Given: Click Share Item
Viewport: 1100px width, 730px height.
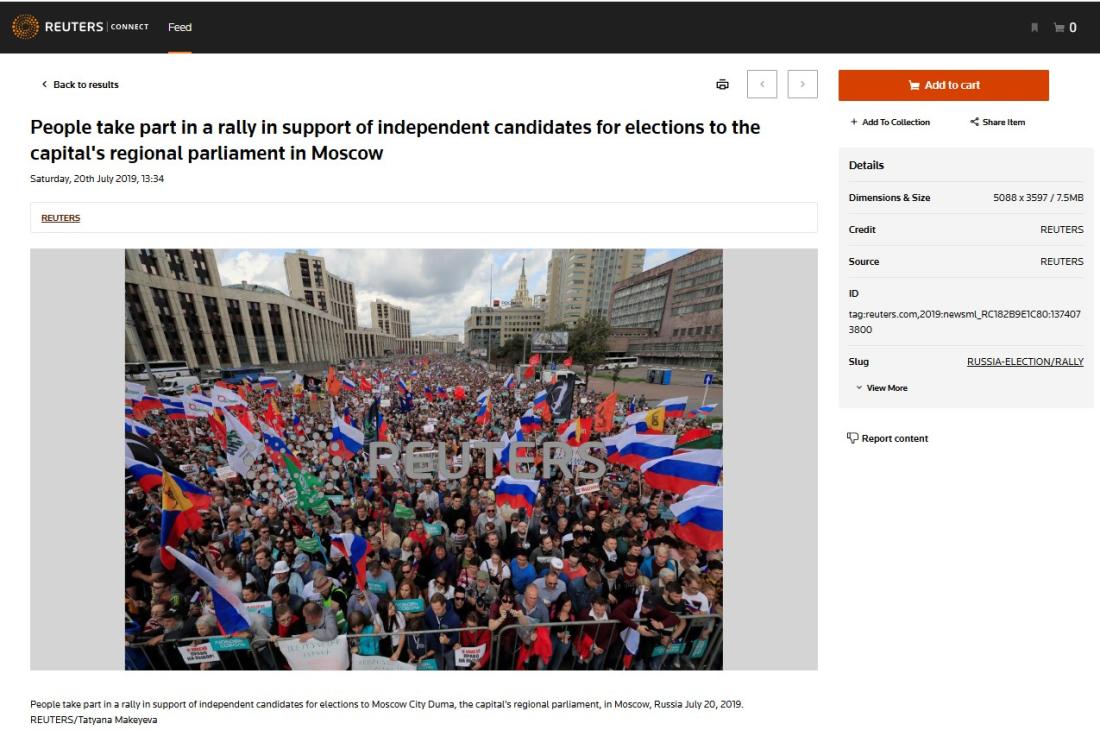Looking at the screenshot, I should [x=997, y=122].
